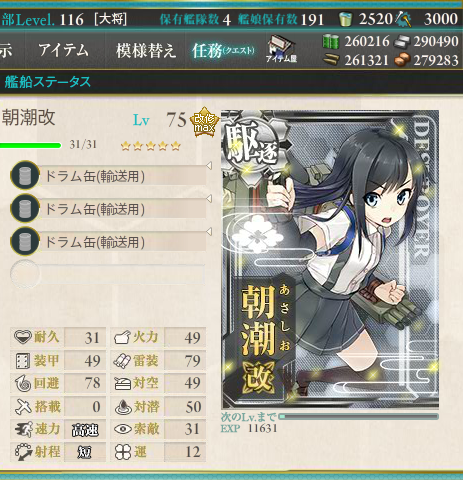This screenshot has width=463, height=480.
Task: Click the third ドラム缶 drum equipment icon
Action: 25,241
